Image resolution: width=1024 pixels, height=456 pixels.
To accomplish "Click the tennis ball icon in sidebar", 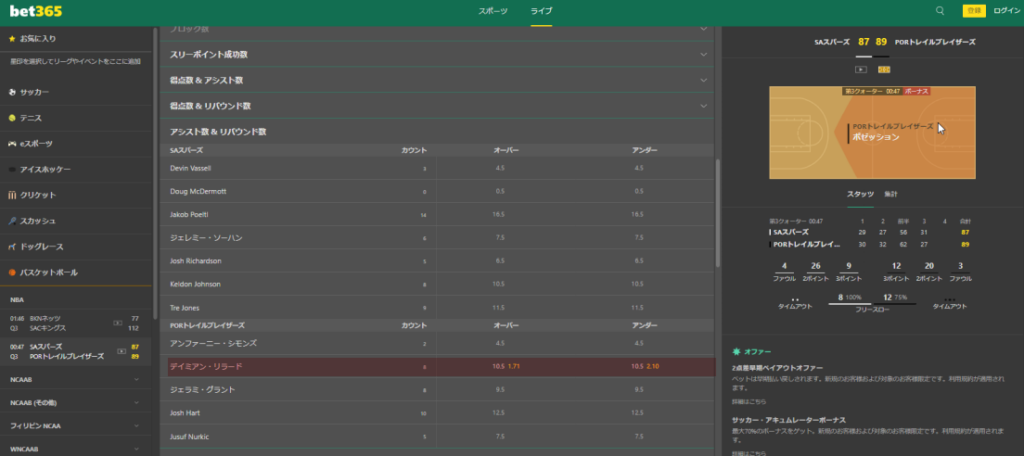I will click(x=12, y=117).
